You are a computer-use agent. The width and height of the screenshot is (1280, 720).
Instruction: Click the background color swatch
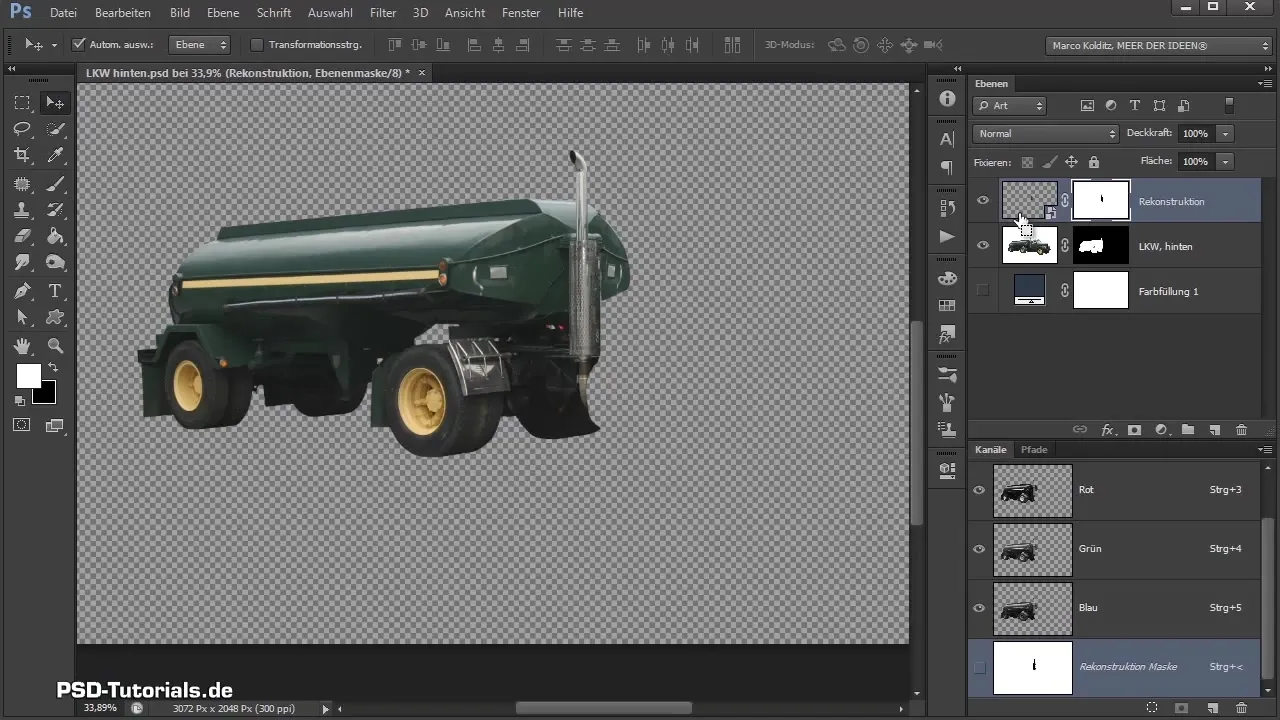(x=46, y=394)
